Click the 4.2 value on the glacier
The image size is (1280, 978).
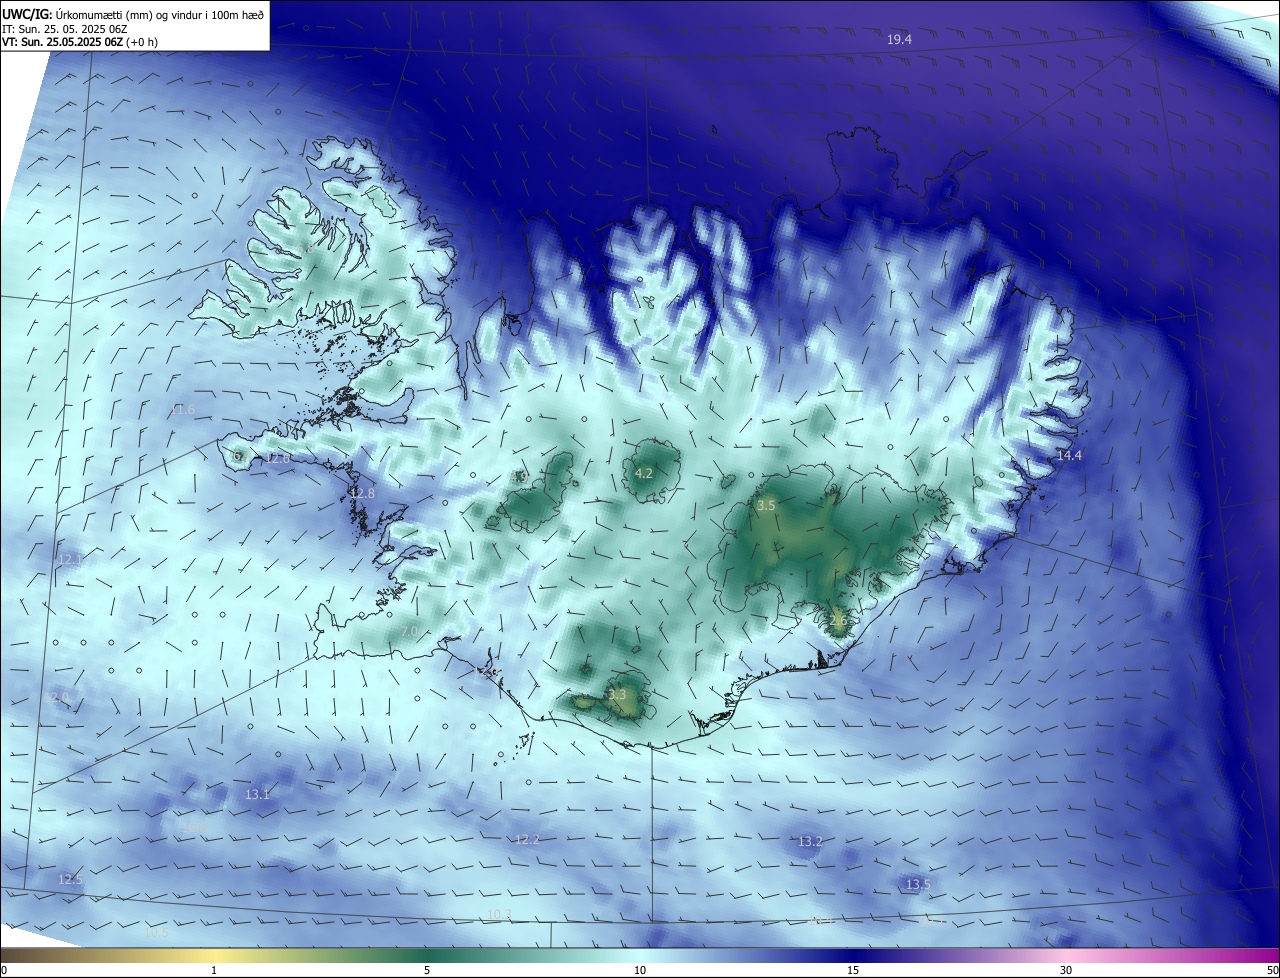click(x=644, y=473)
